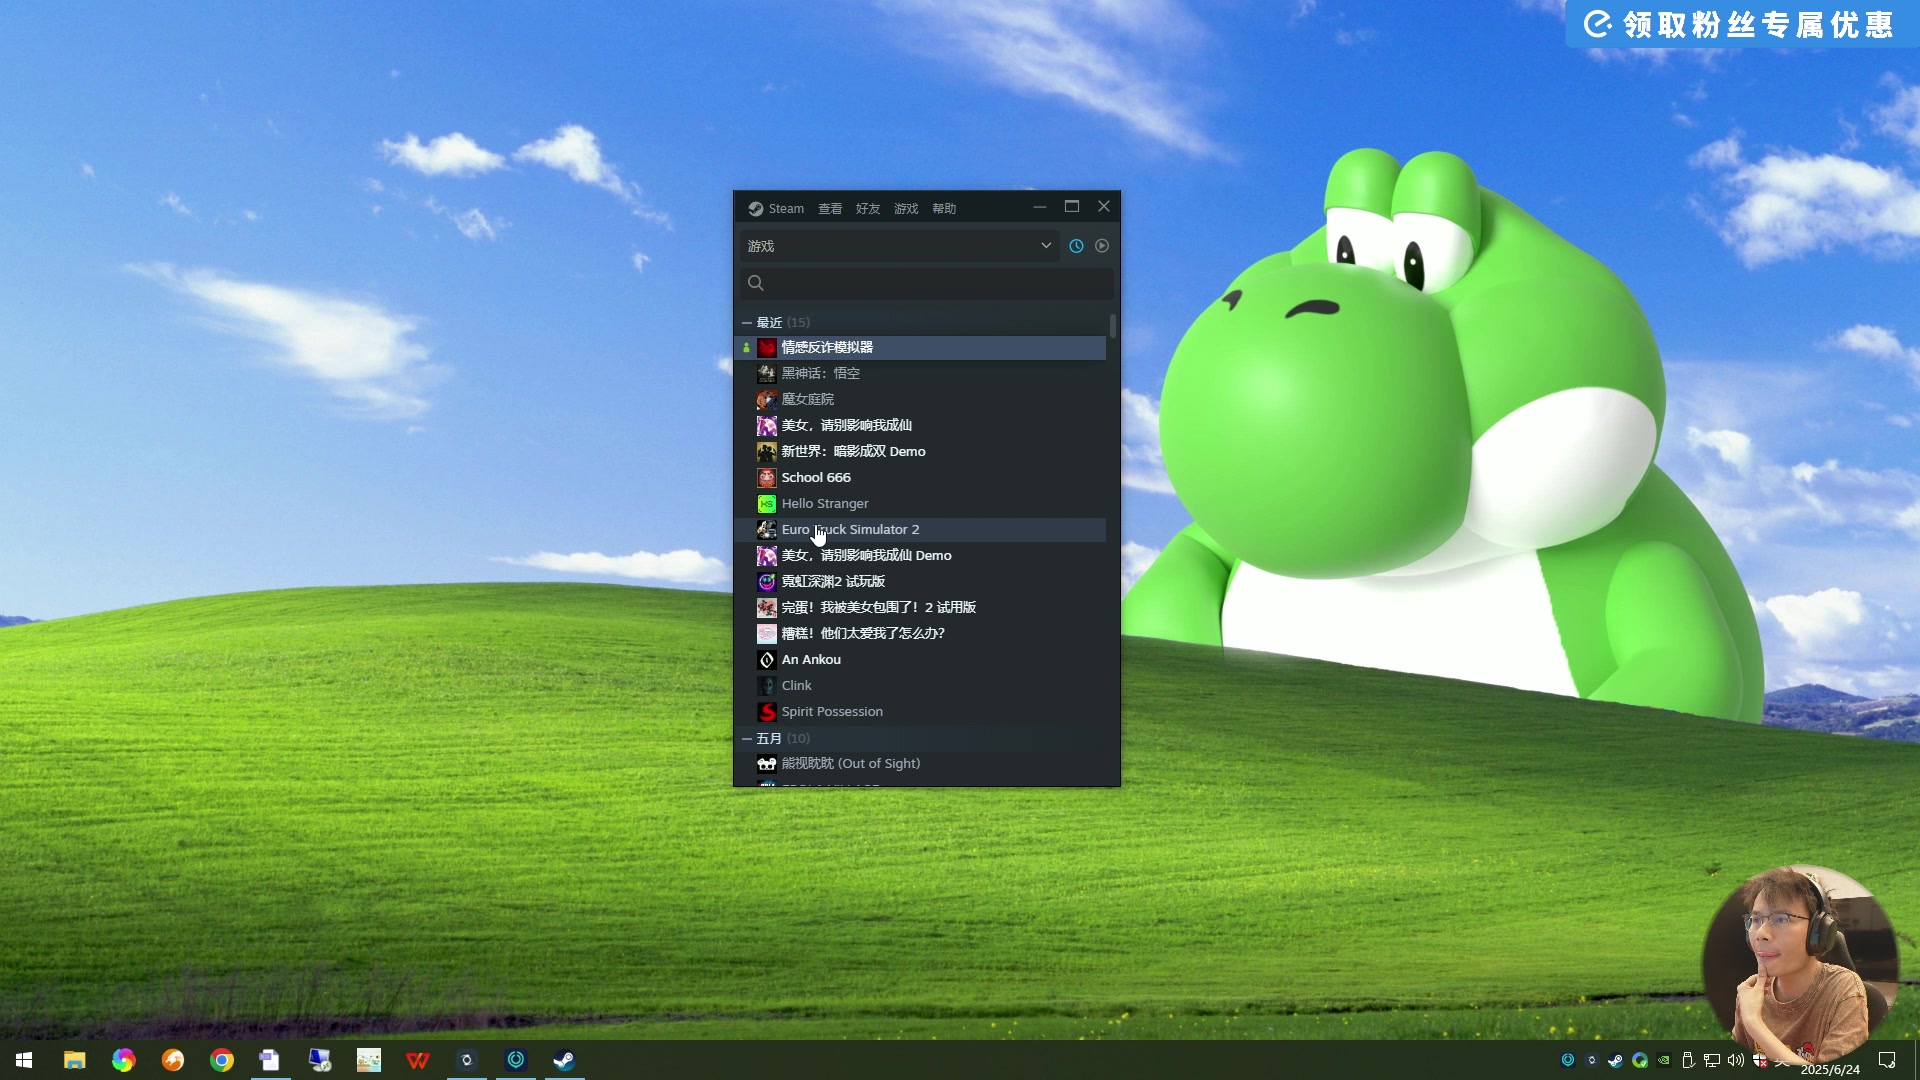Click the game list scrollbar thumb
Viewport: 1920px width, 1080px height.
point(1113,326)
